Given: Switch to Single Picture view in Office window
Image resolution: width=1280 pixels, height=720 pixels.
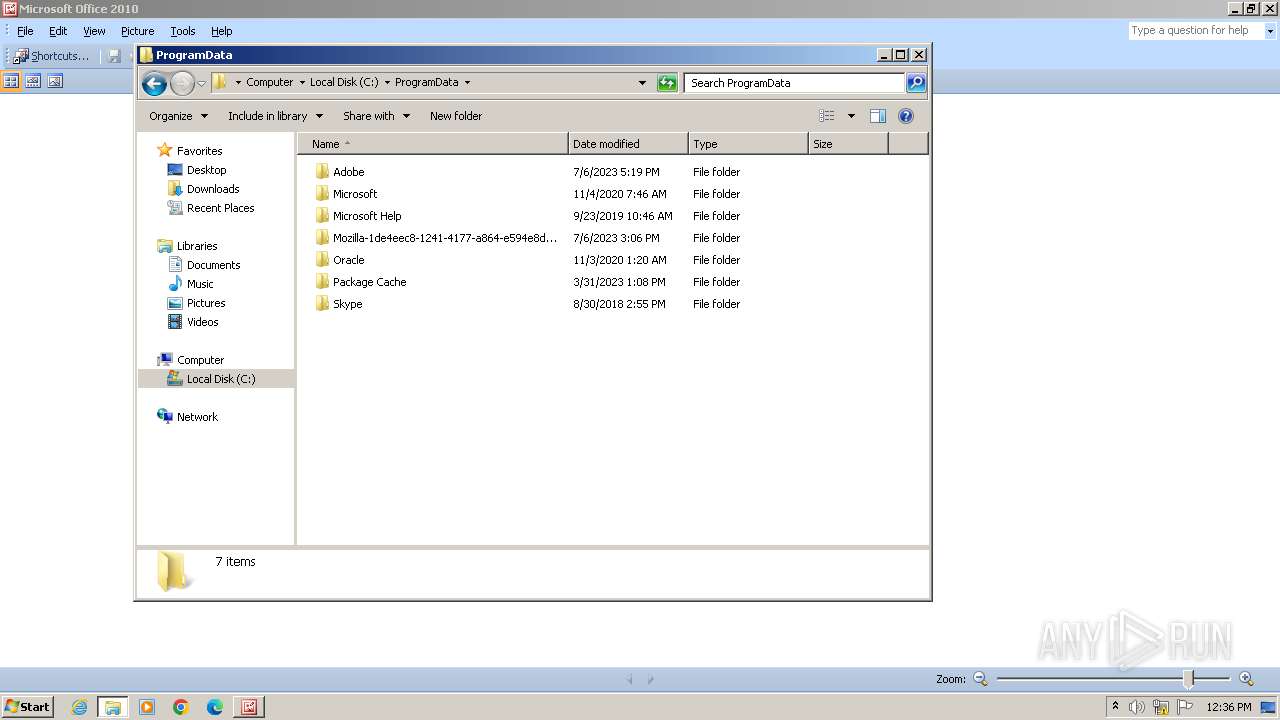Looking at the screenshot, I should coord(55,81).
